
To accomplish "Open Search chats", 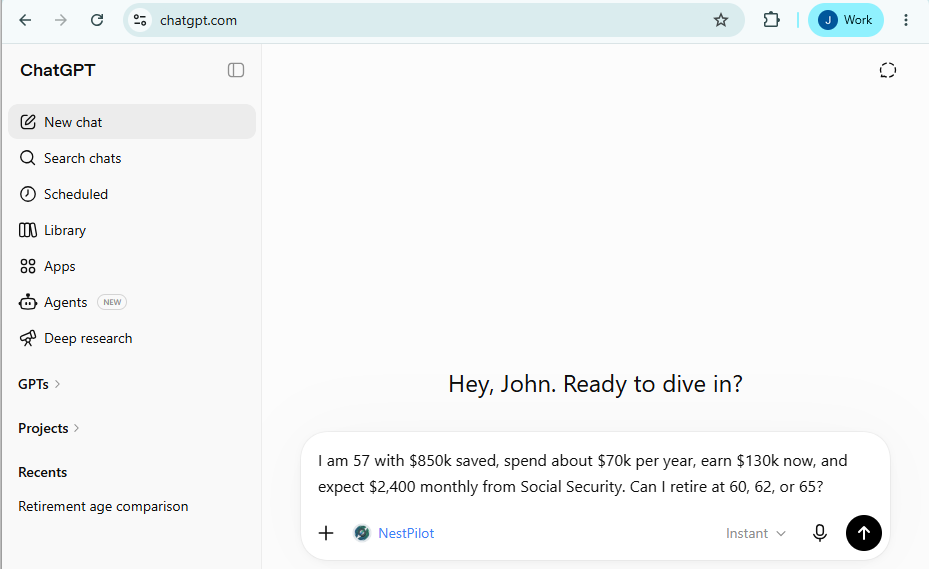I will pyautogui.click(x=132, y=158).
